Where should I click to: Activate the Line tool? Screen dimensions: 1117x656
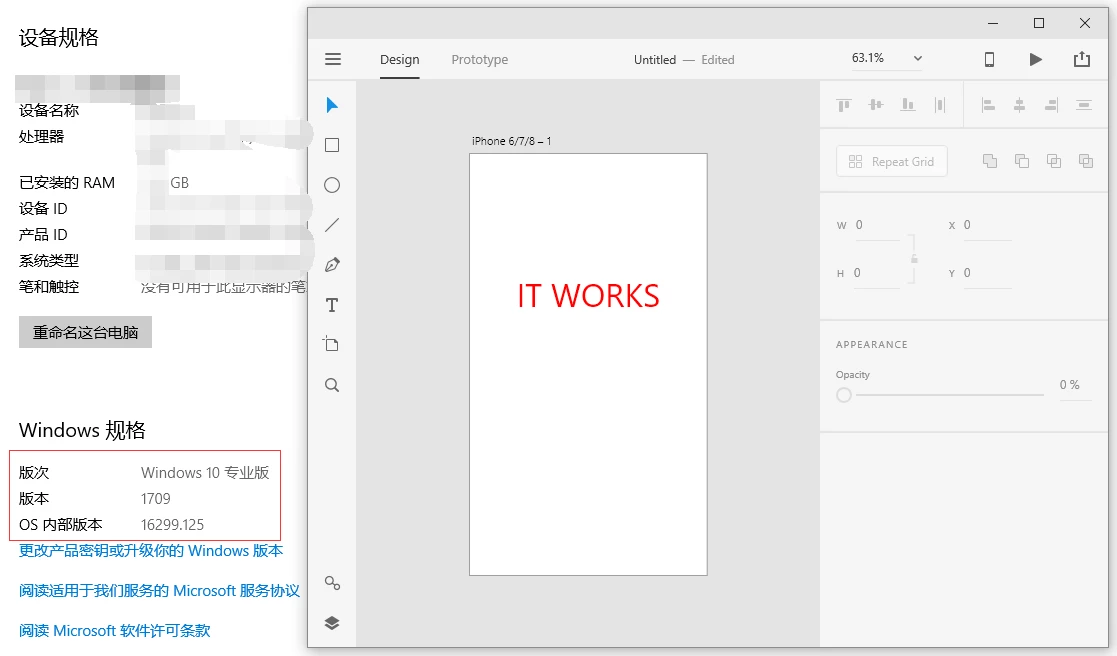pos(332,225)
